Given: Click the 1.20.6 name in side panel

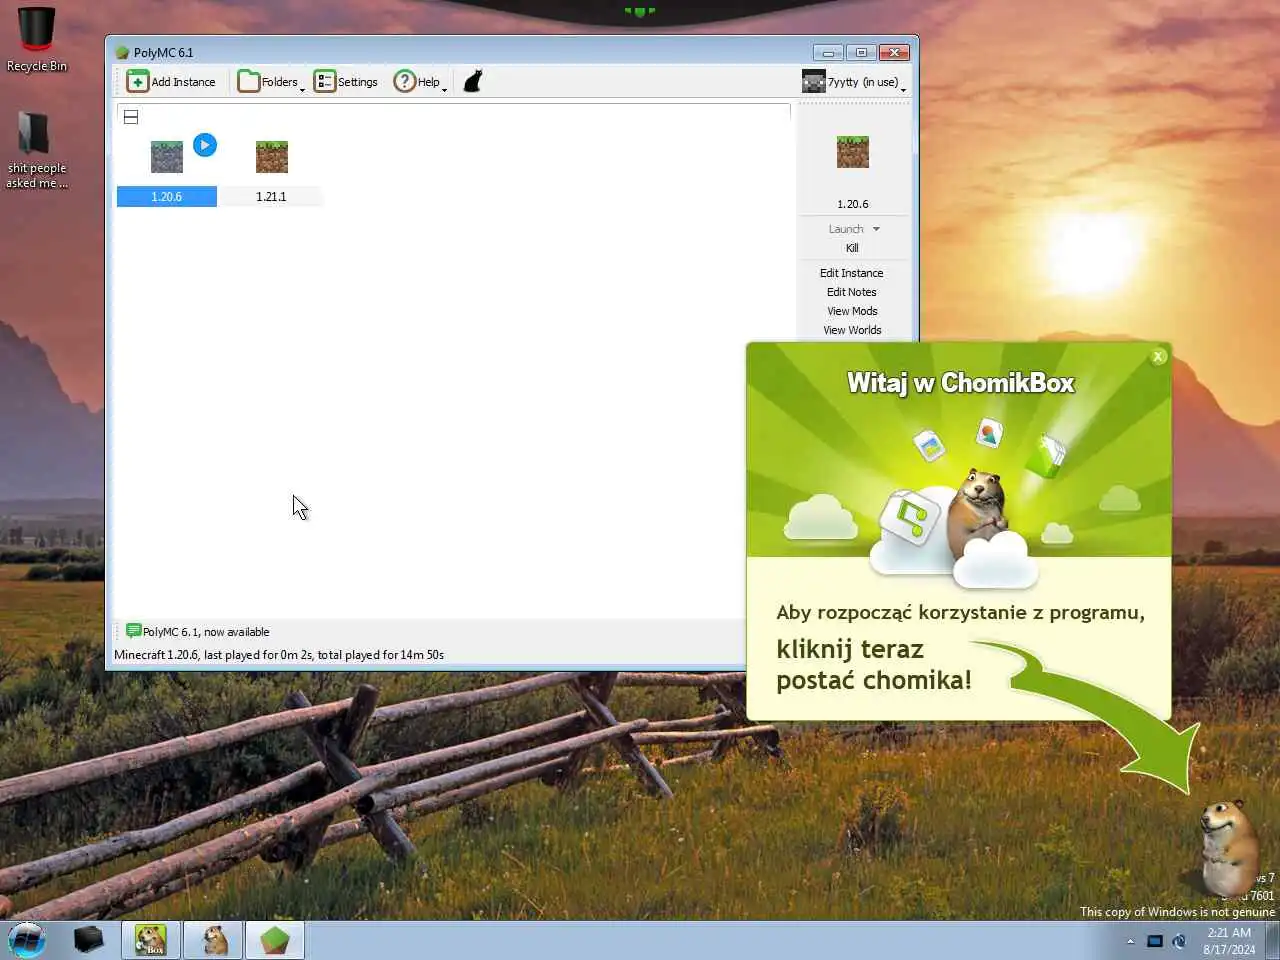Looking at the screenshot, I should (x=853, y=204).
